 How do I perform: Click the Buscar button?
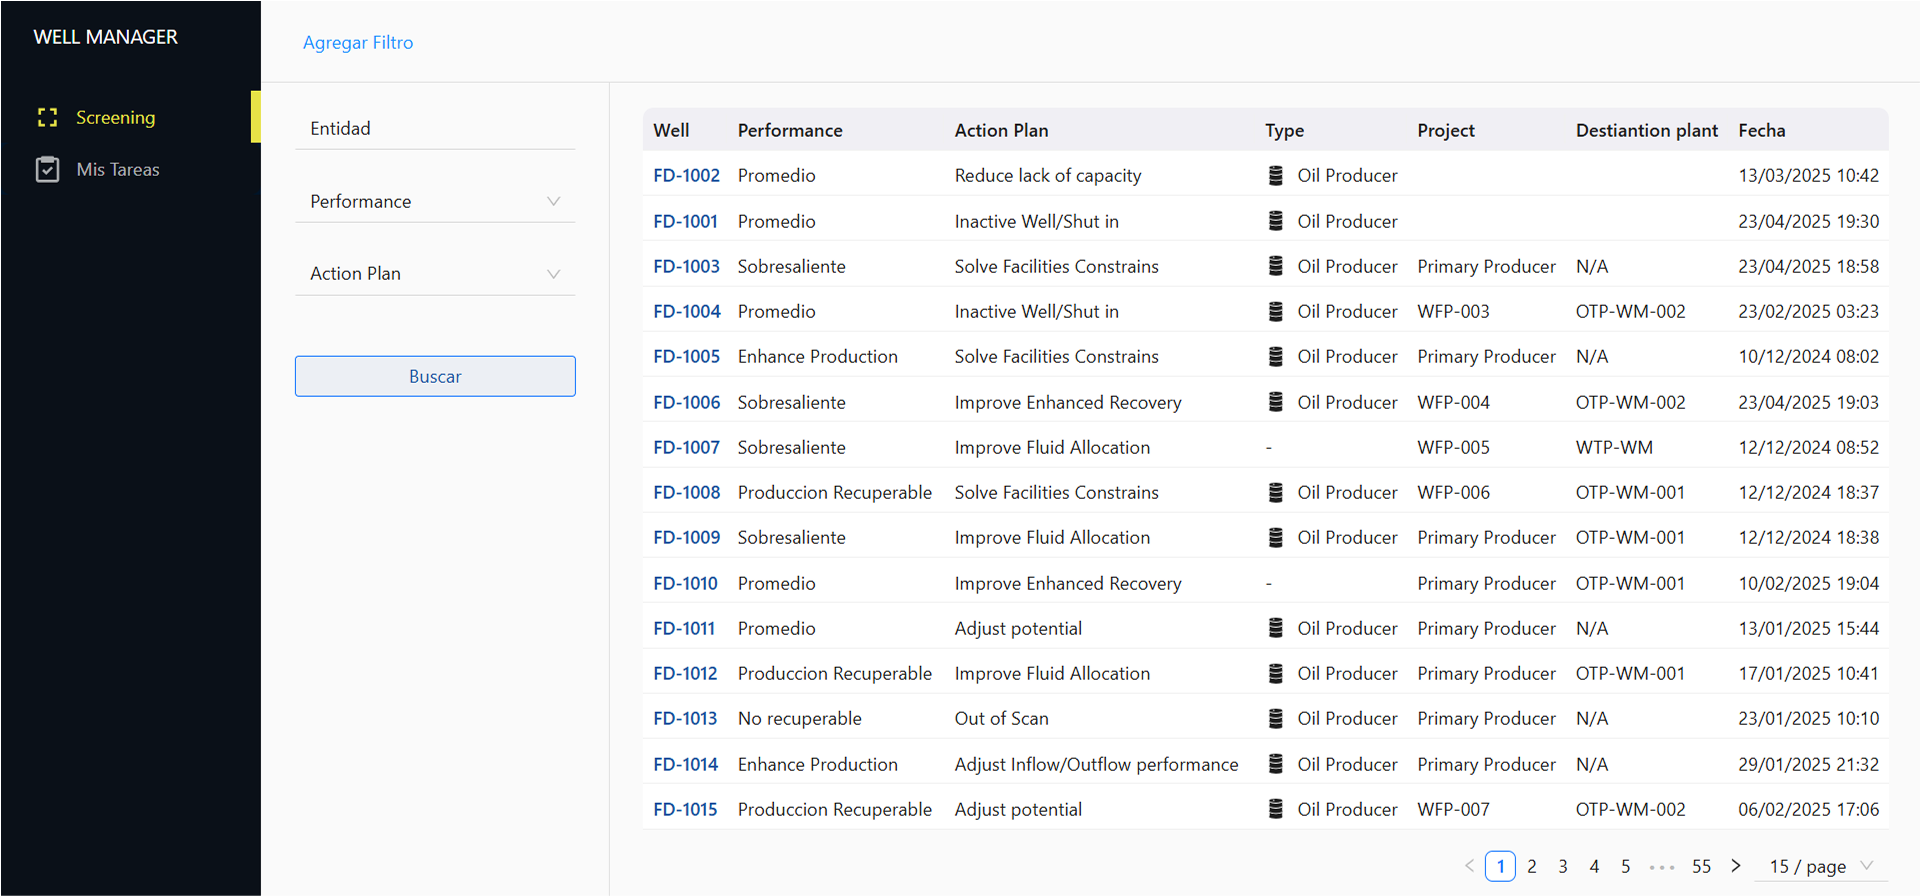point(435,376)
